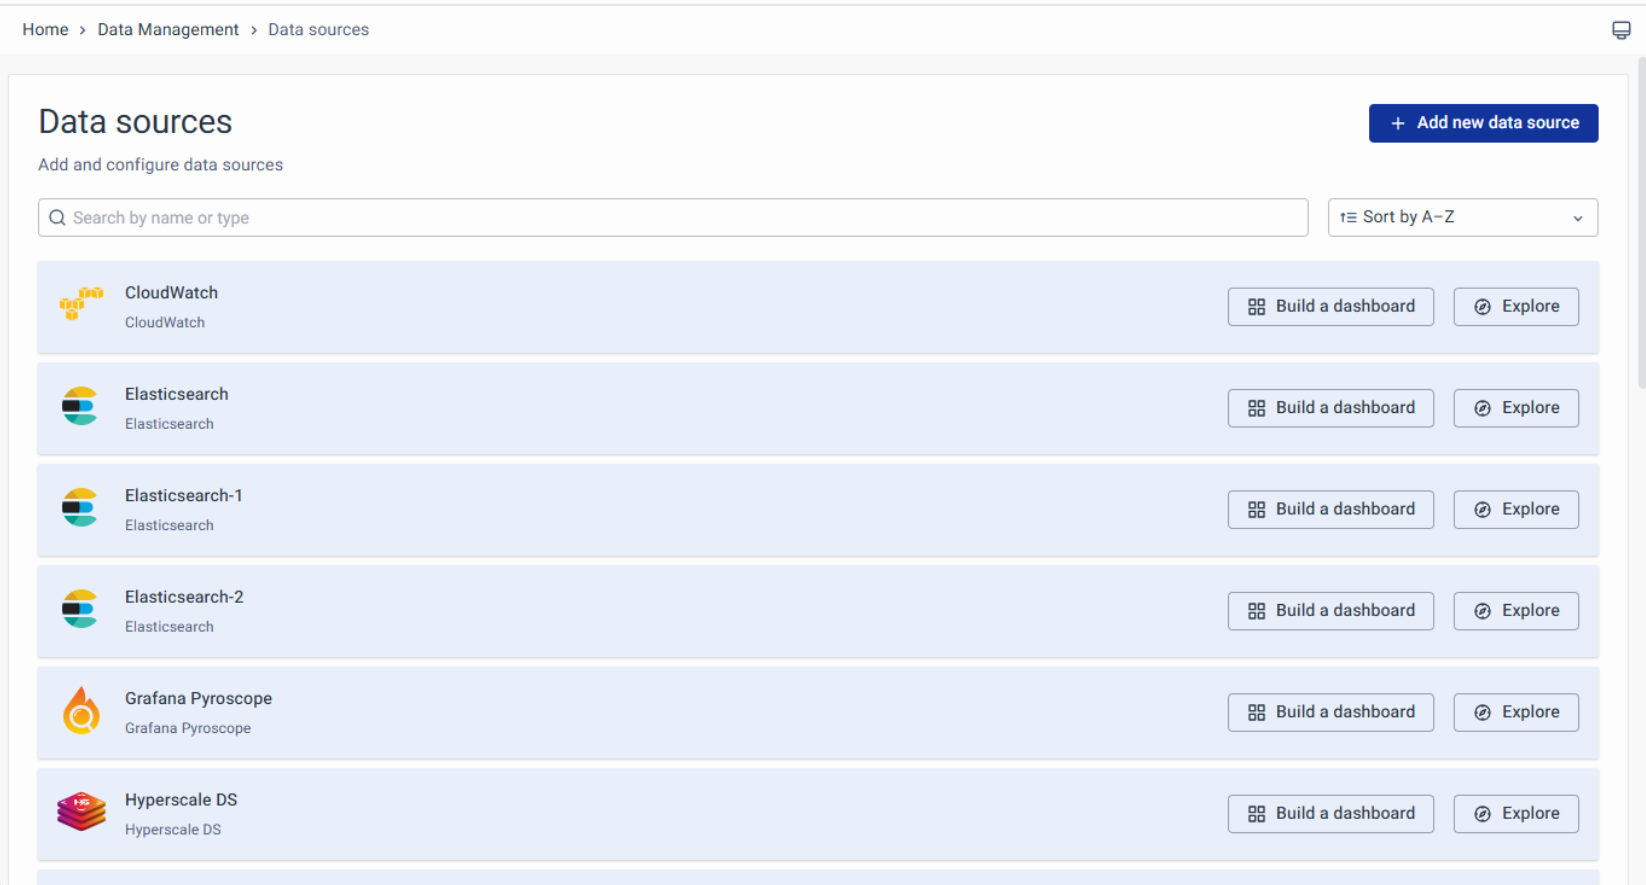Click the search magnifier icon
1646x885 pixels.
(x=58, y=218)
